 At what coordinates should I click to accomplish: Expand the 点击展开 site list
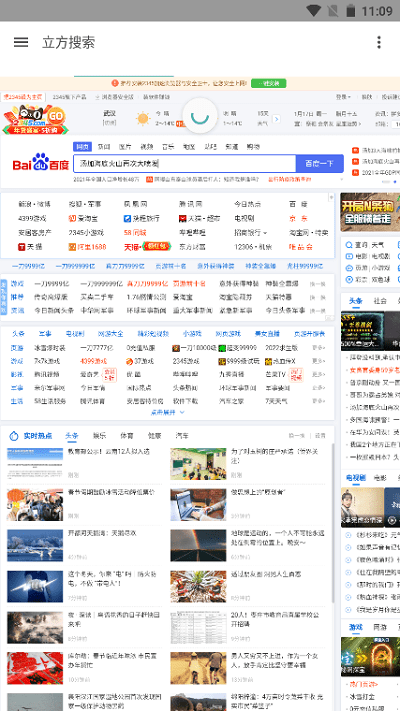click(167, 412)
